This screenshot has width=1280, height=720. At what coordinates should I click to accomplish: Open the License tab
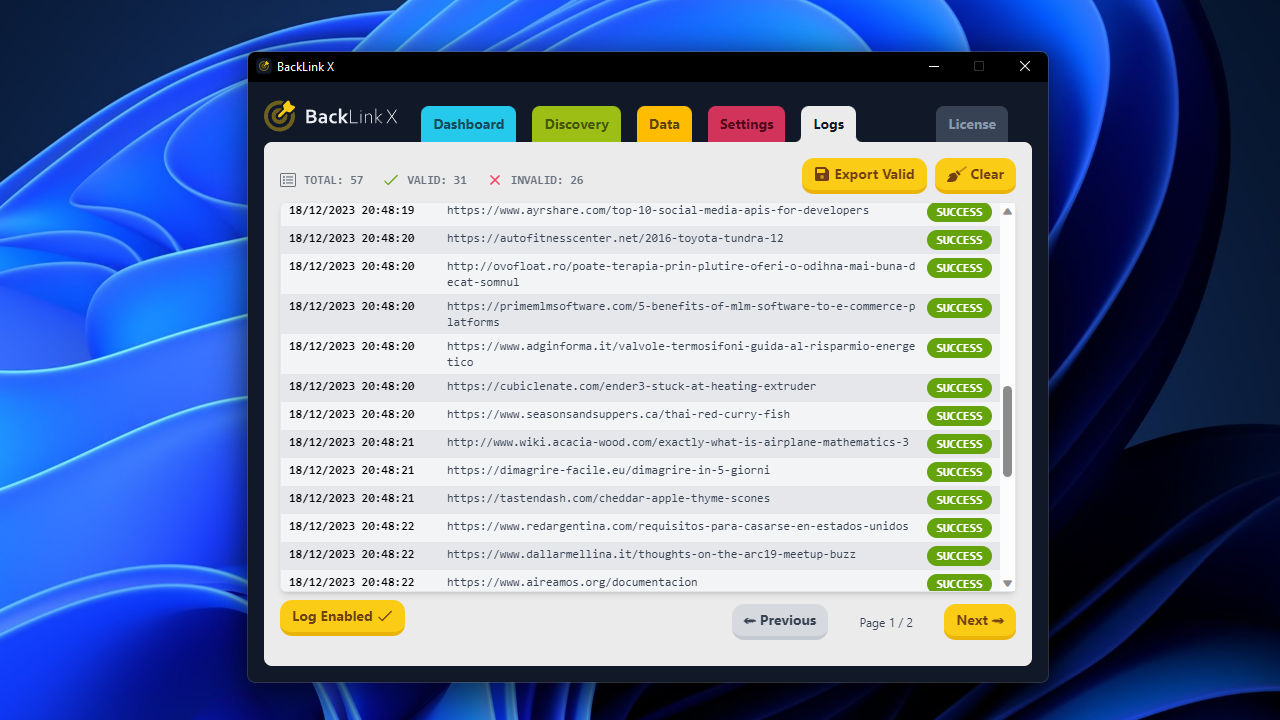click(x=971, y=125)
